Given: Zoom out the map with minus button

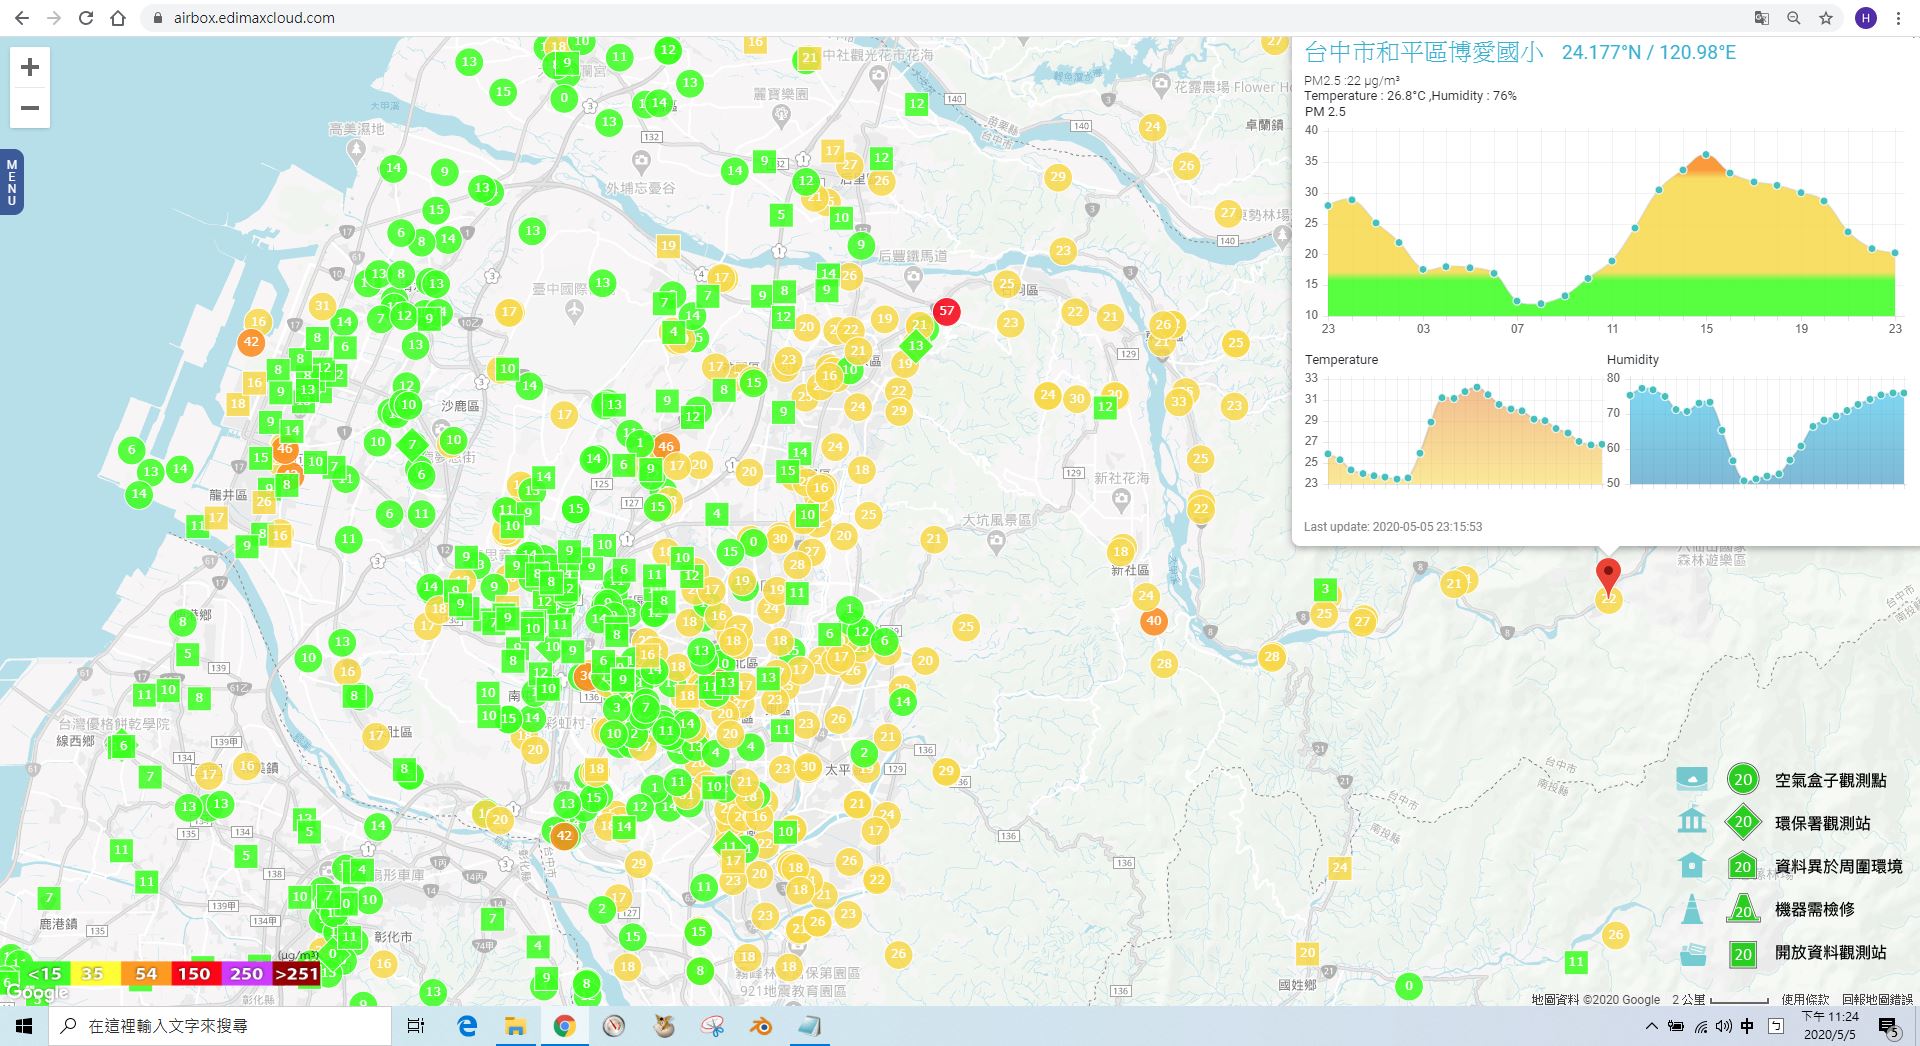Looking at the screenshot, I should [x=30, y=108].
